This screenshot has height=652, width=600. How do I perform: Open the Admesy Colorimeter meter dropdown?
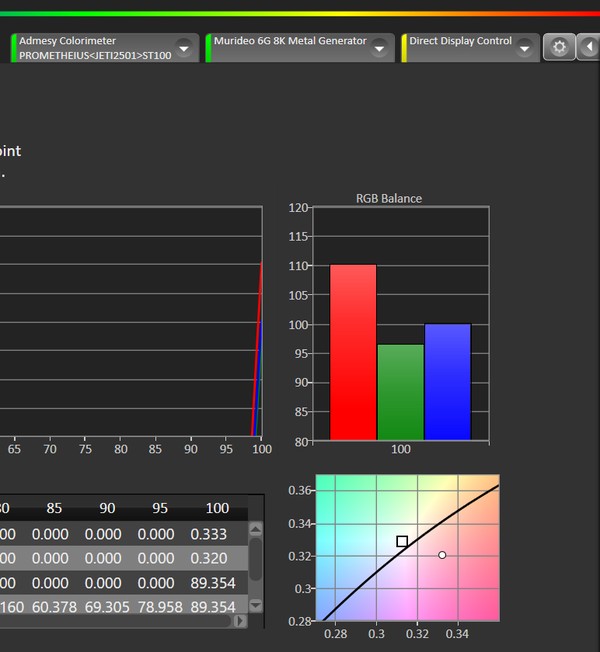[183, 48]
